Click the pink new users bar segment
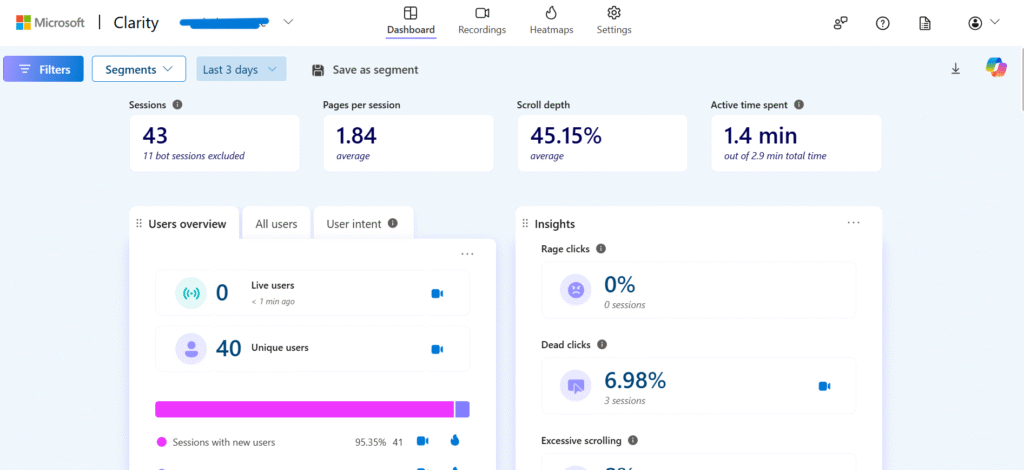 pyautogui.click(x=304, y=409)
